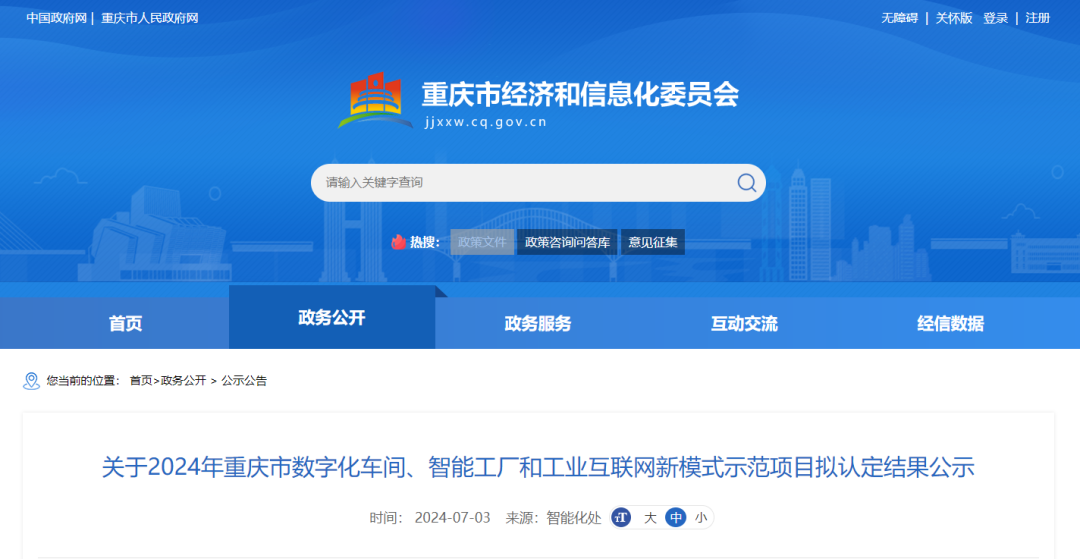1080x559 pixels.
Task: Click breadcrumb link 首页
Action: pyautogui.click(x=141, y=381)
